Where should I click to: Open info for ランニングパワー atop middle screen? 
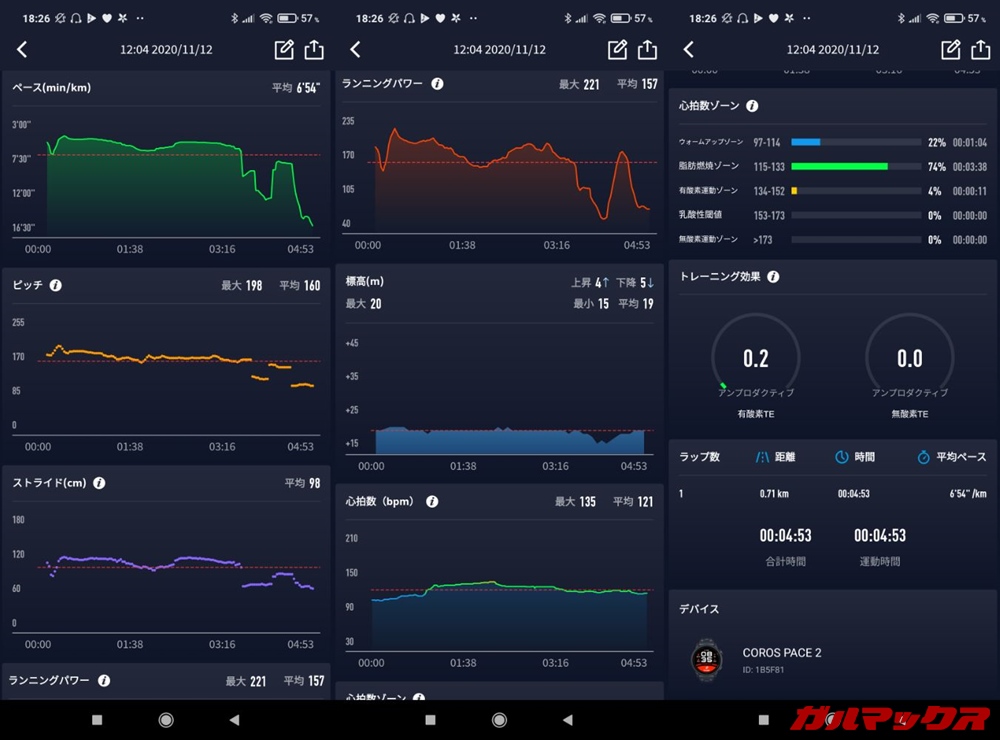pyautogui.click(x=437, y=84)
